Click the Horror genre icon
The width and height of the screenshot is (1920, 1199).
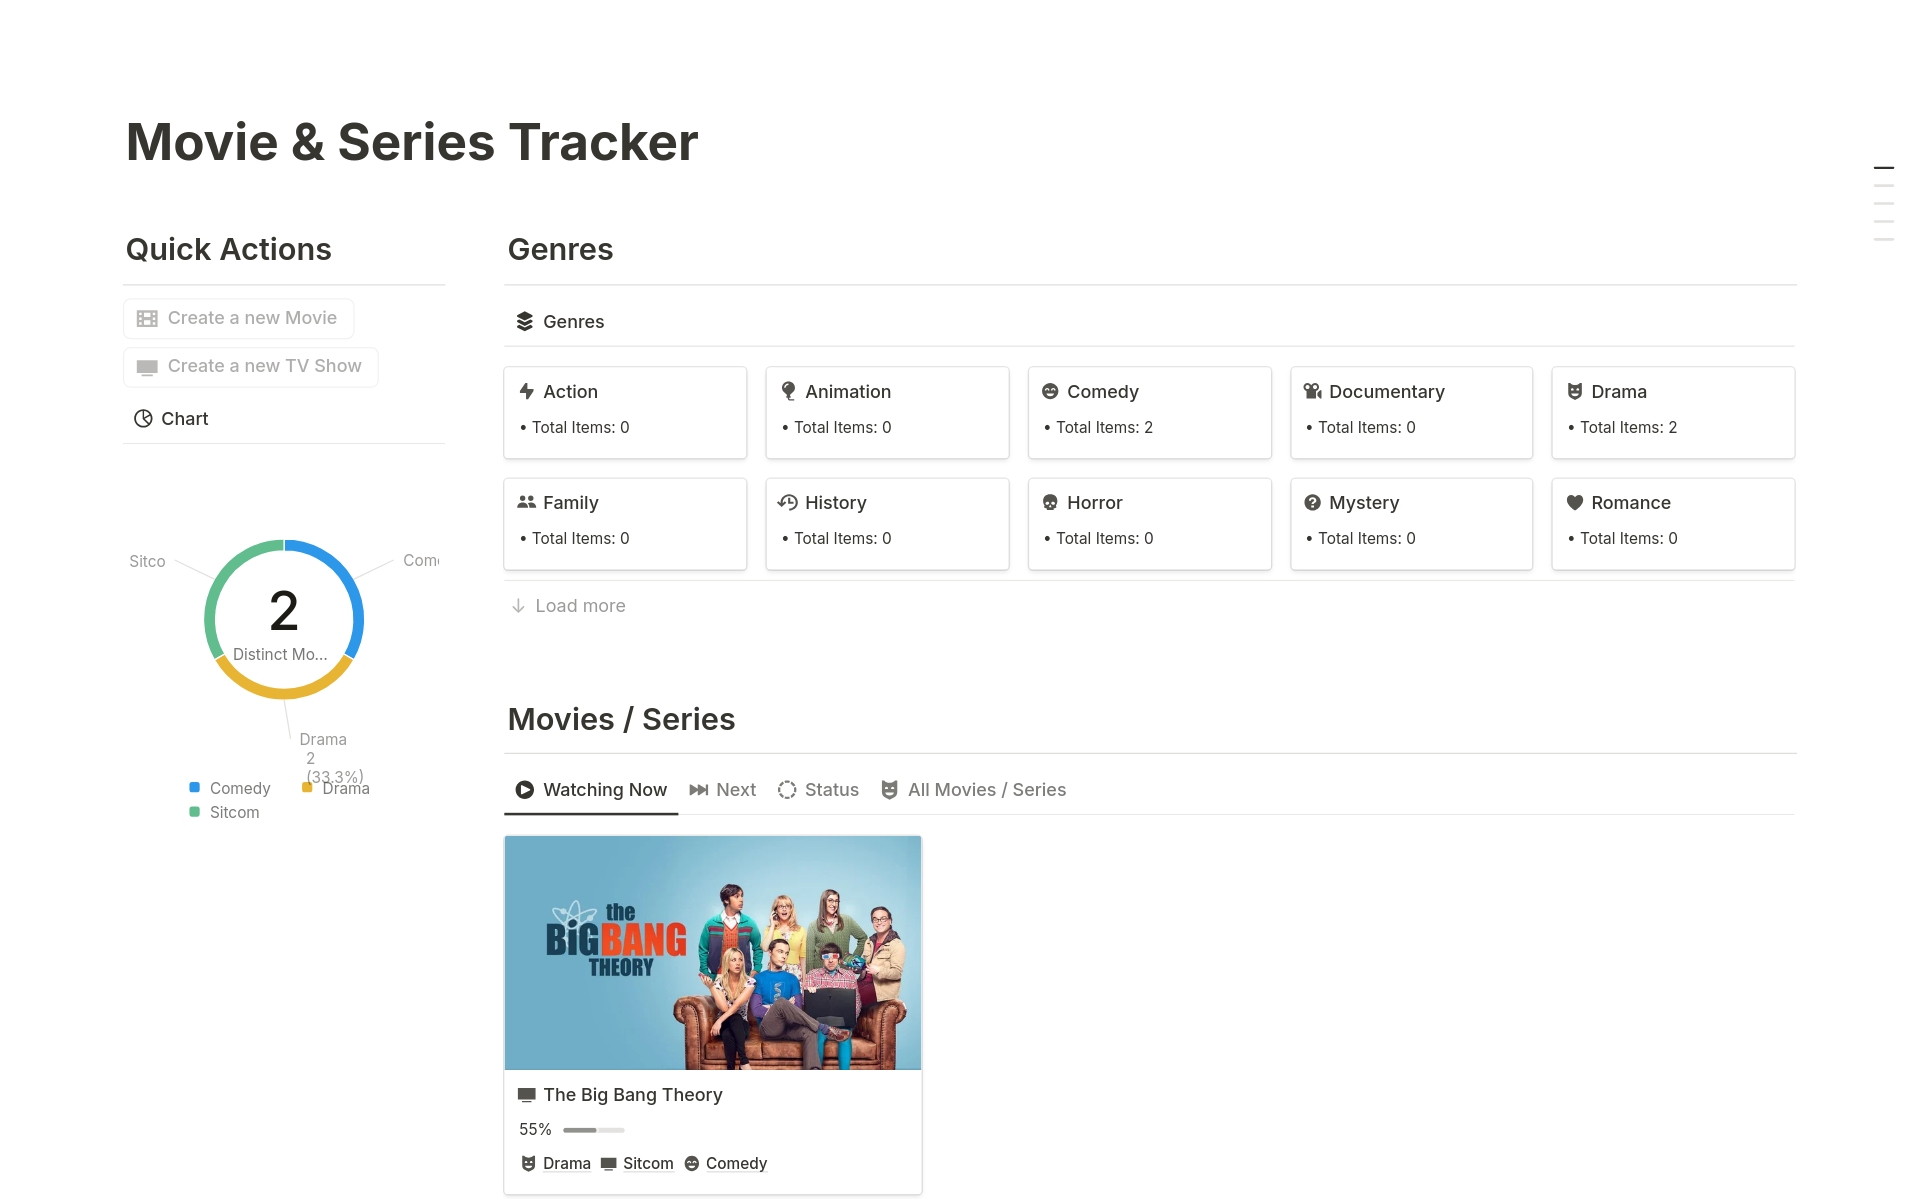1050,502
